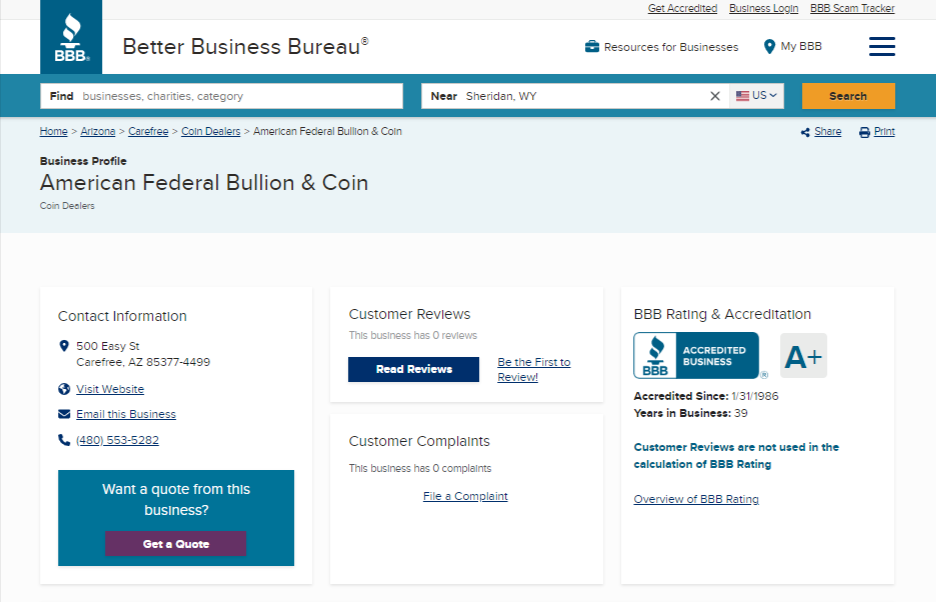This screenshot has height=602, width=936.
Task: Click the printer icon
Action: pyautogui.click(x=864, y=133)
